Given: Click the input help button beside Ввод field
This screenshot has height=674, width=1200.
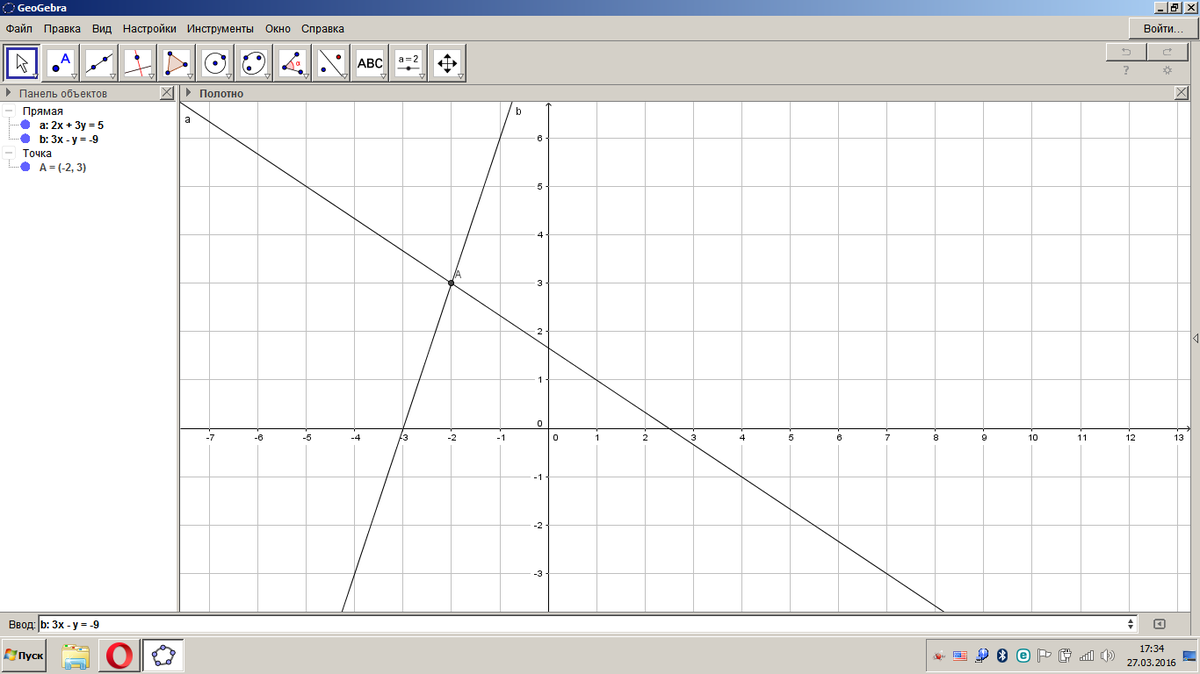Looking at the screenshot, I should [1159, 624].
